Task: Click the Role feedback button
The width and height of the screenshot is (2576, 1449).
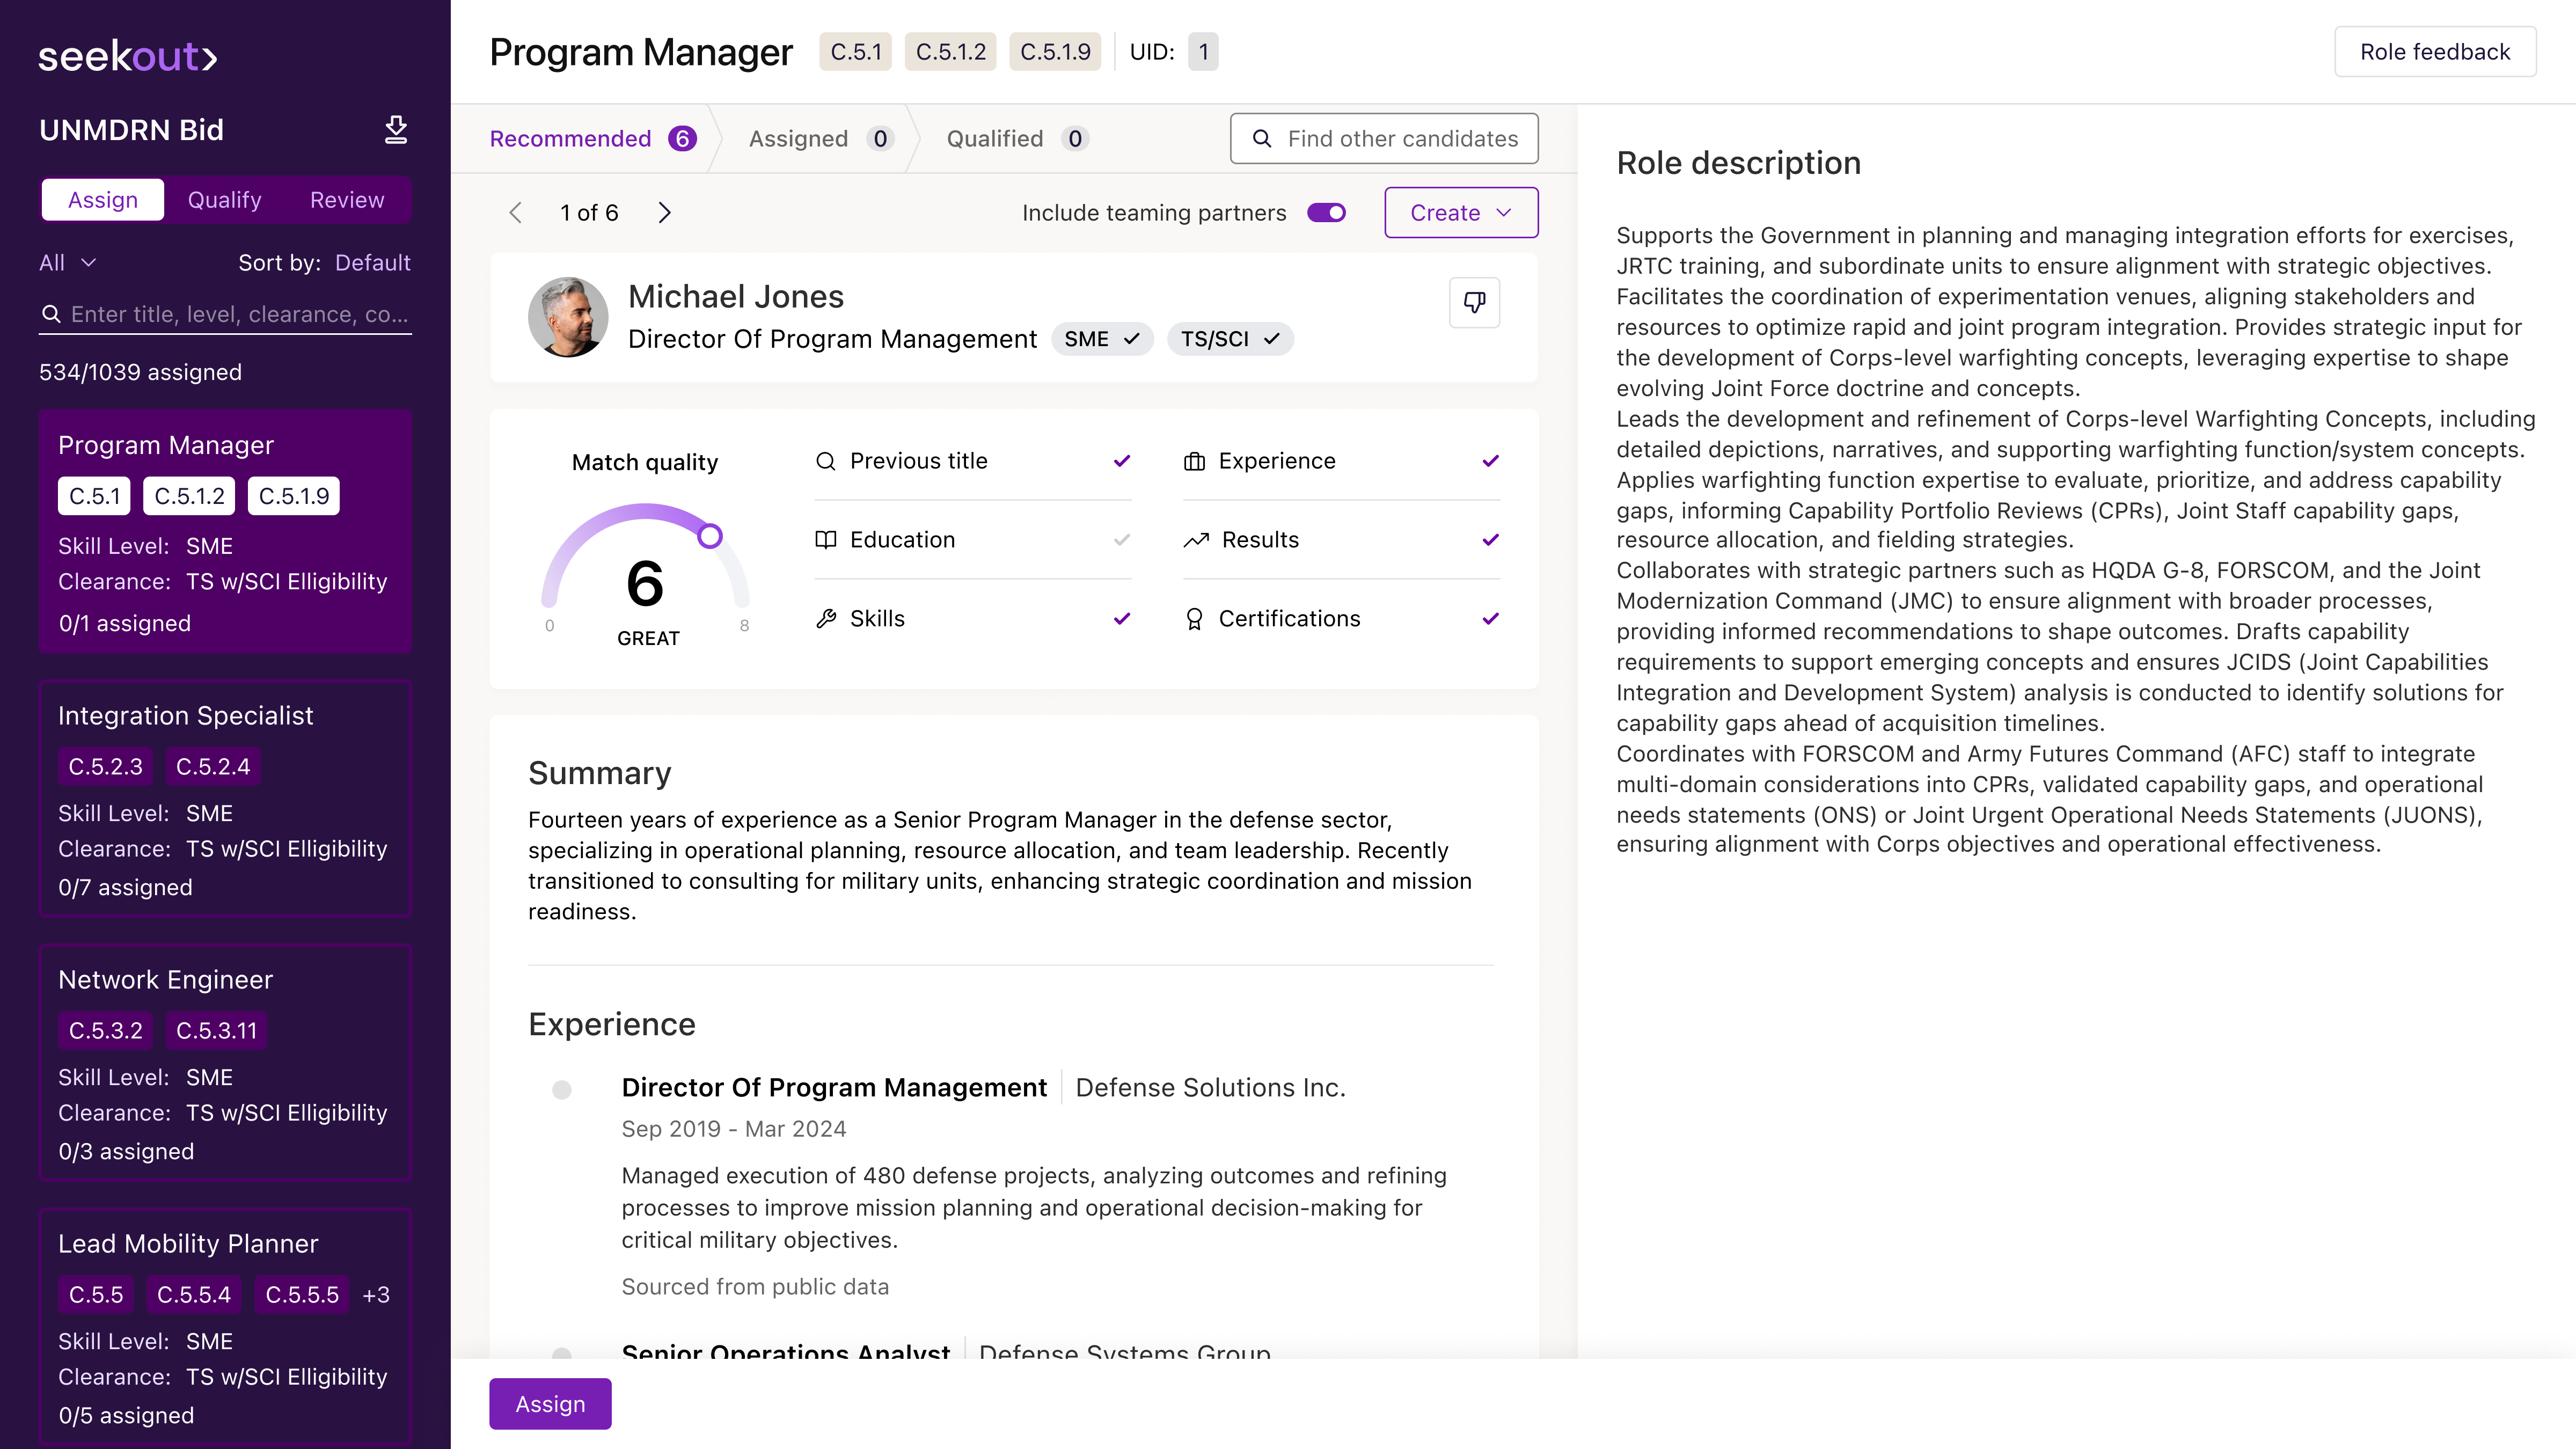Action: tap(2435, 52)
